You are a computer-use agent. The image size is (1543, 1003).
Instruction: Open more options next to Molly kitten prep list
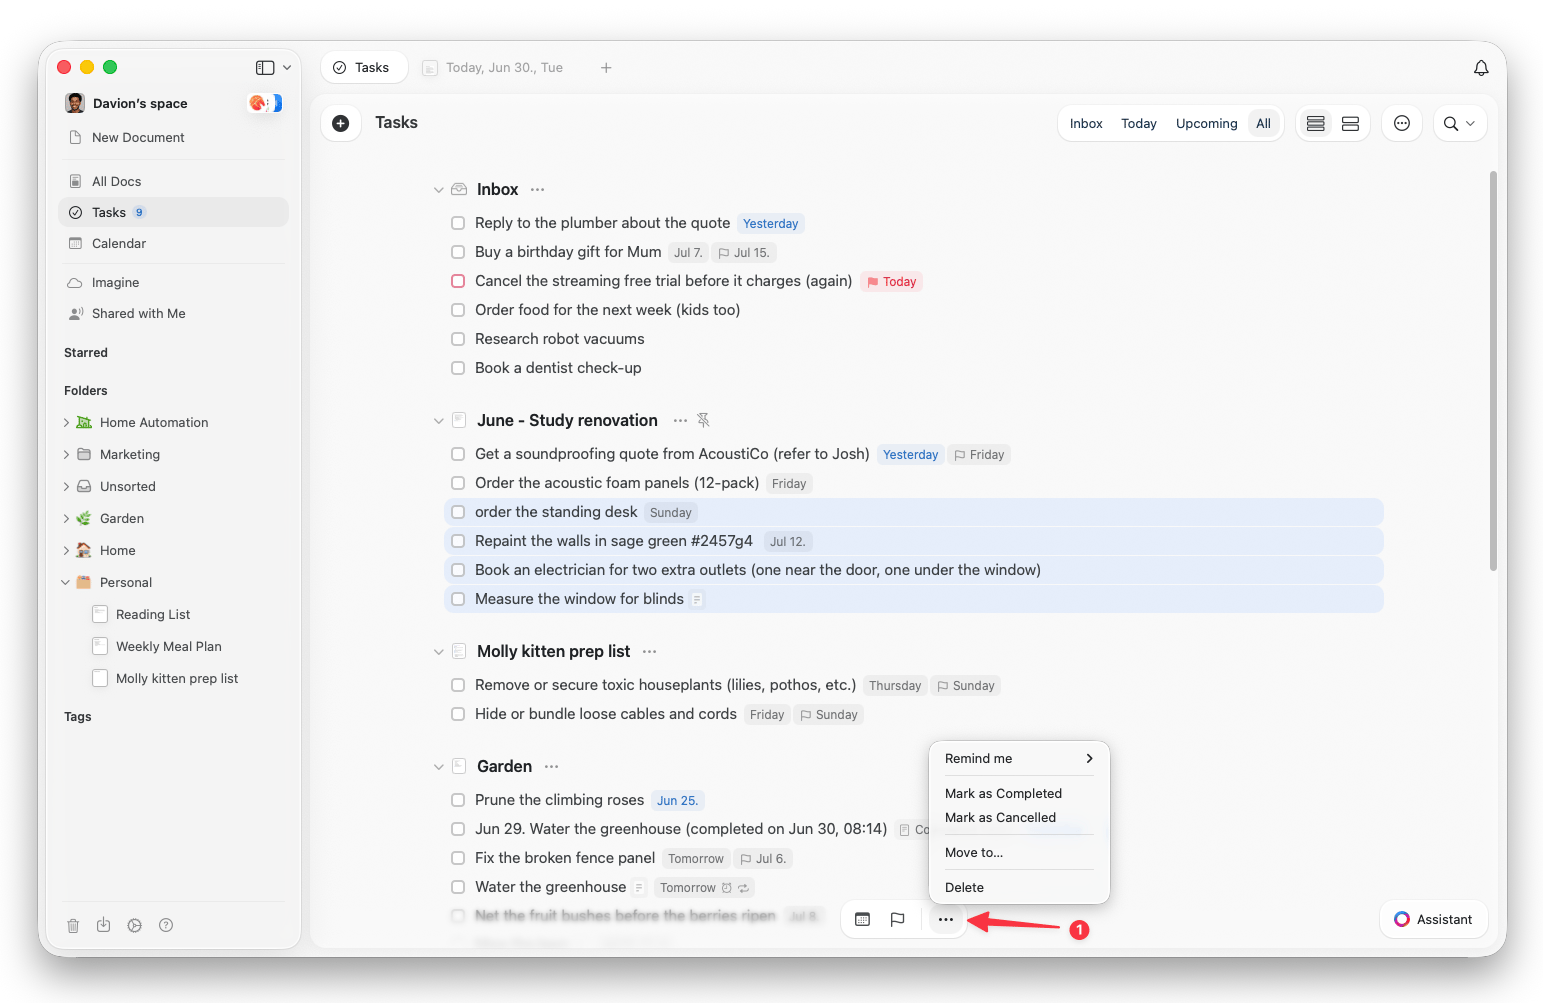pos(650,652)
